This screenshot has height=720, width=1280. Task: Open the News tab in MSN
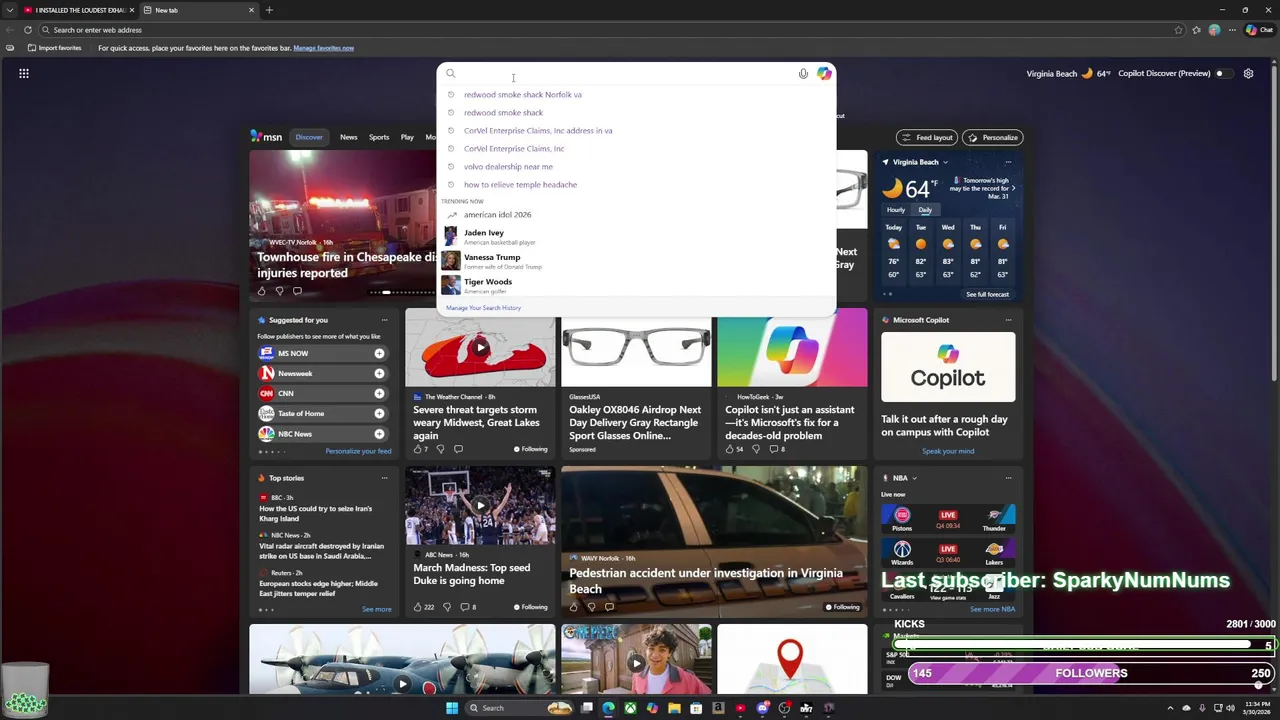[348, 137]
